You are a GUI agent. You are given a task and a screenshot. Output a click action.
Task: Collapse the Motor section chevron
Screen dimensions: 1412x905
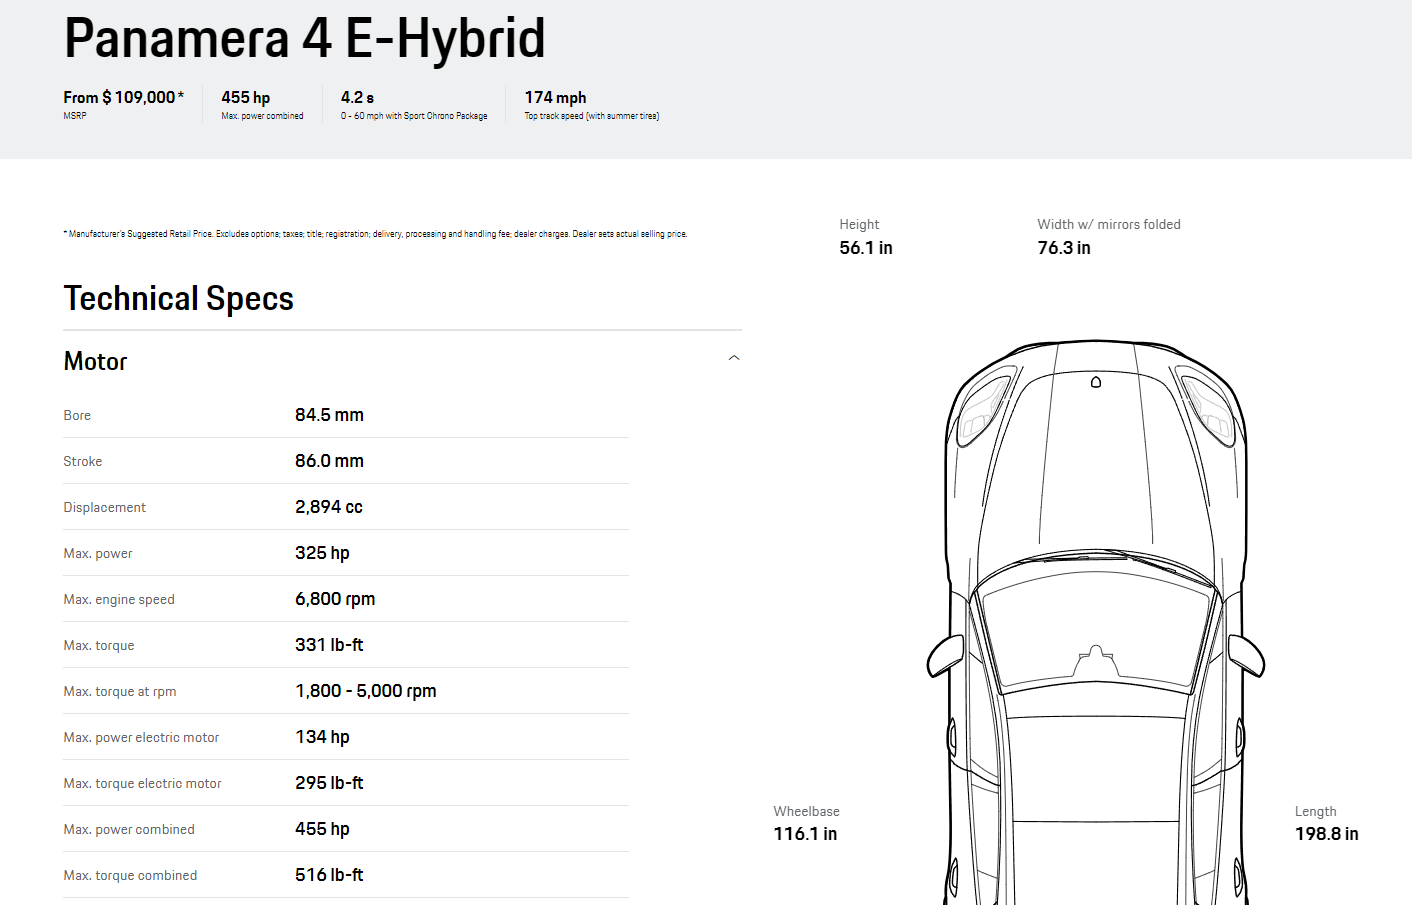click(734, 358)
